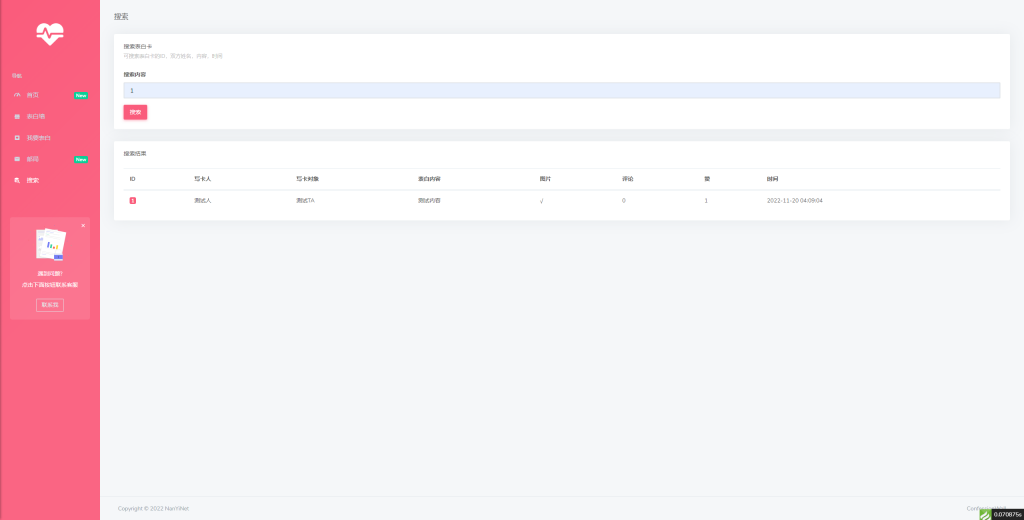
Task: Click the 表白墙 sidebar icon
Action: [x=17, y=116]
